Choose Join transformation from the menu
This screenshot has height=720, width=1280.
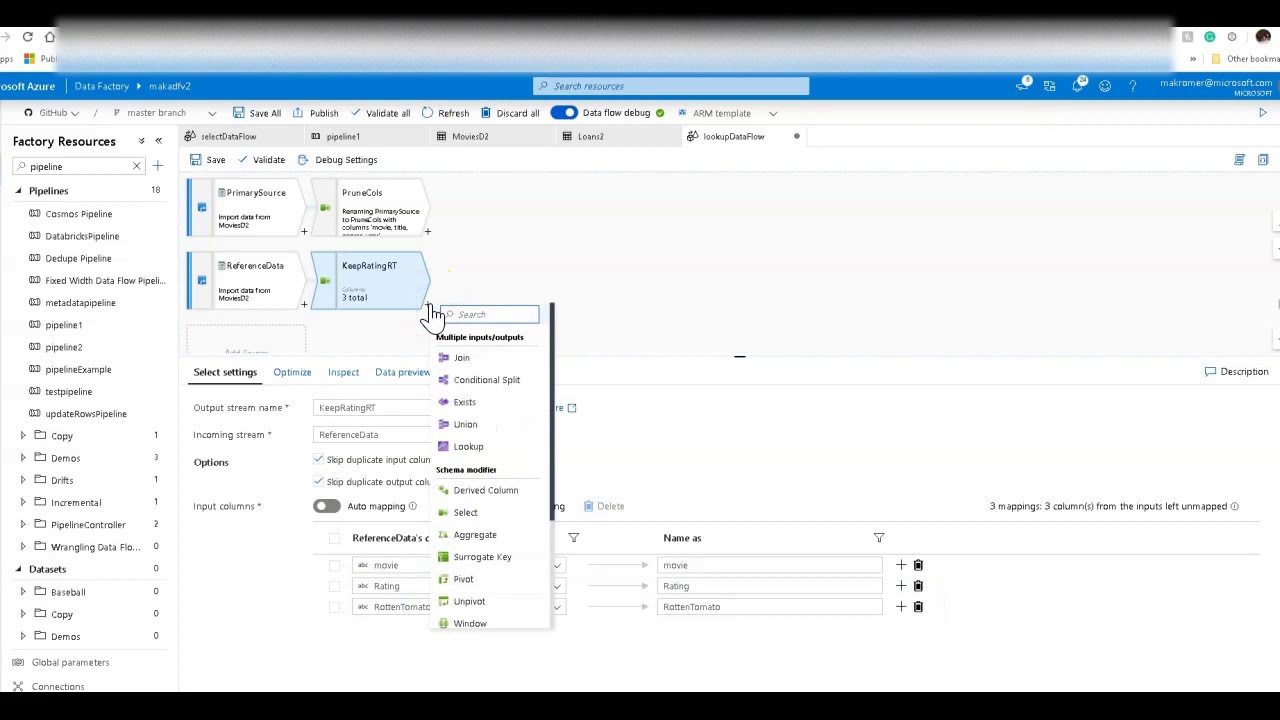[461, 358]
